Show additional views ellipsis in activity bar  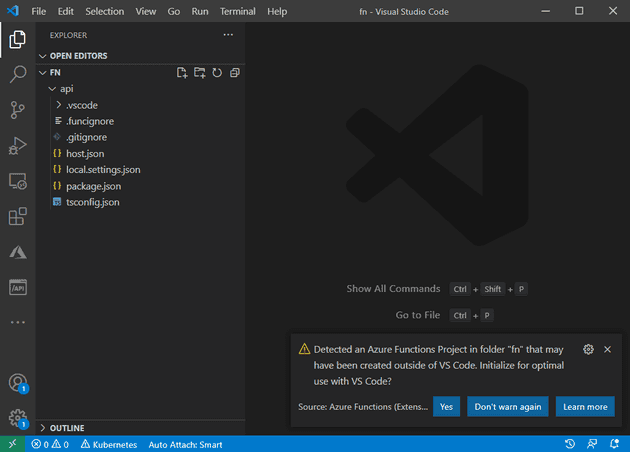coord(17,322)
